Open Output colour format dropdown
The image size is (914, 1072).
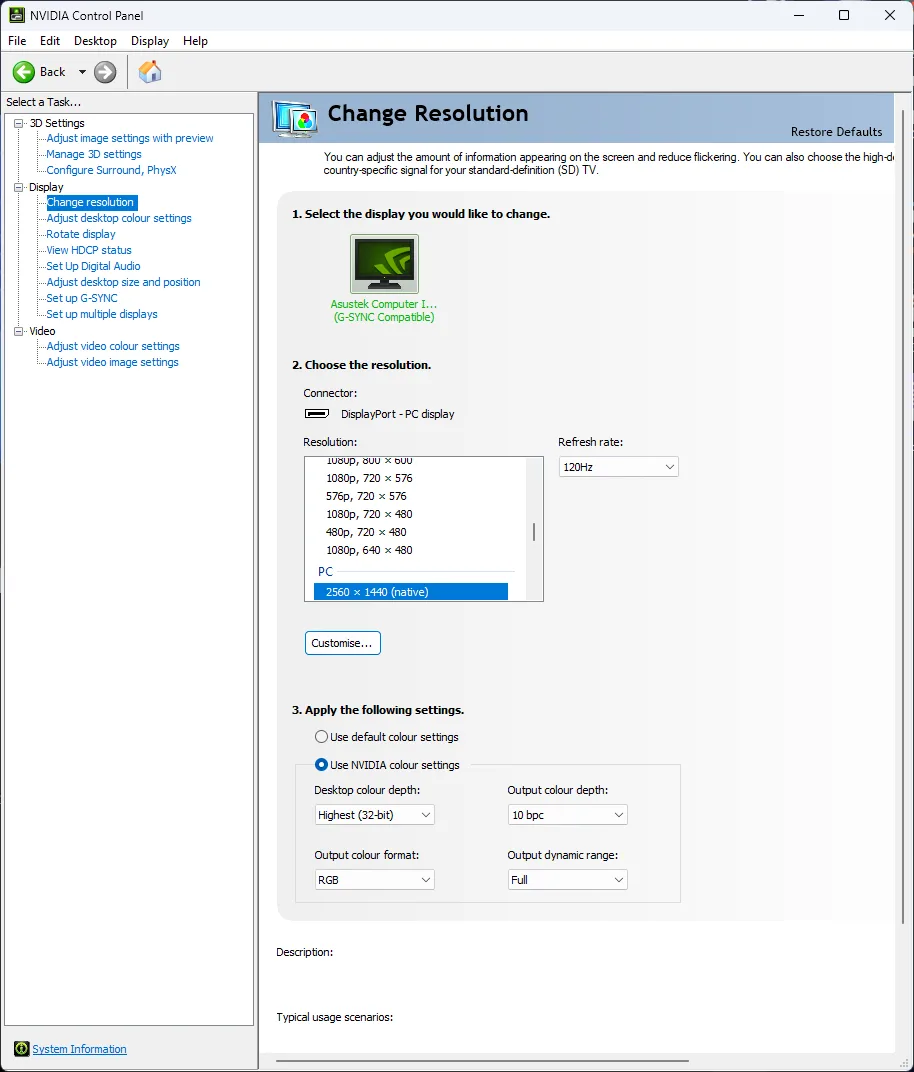click(375, 880)
